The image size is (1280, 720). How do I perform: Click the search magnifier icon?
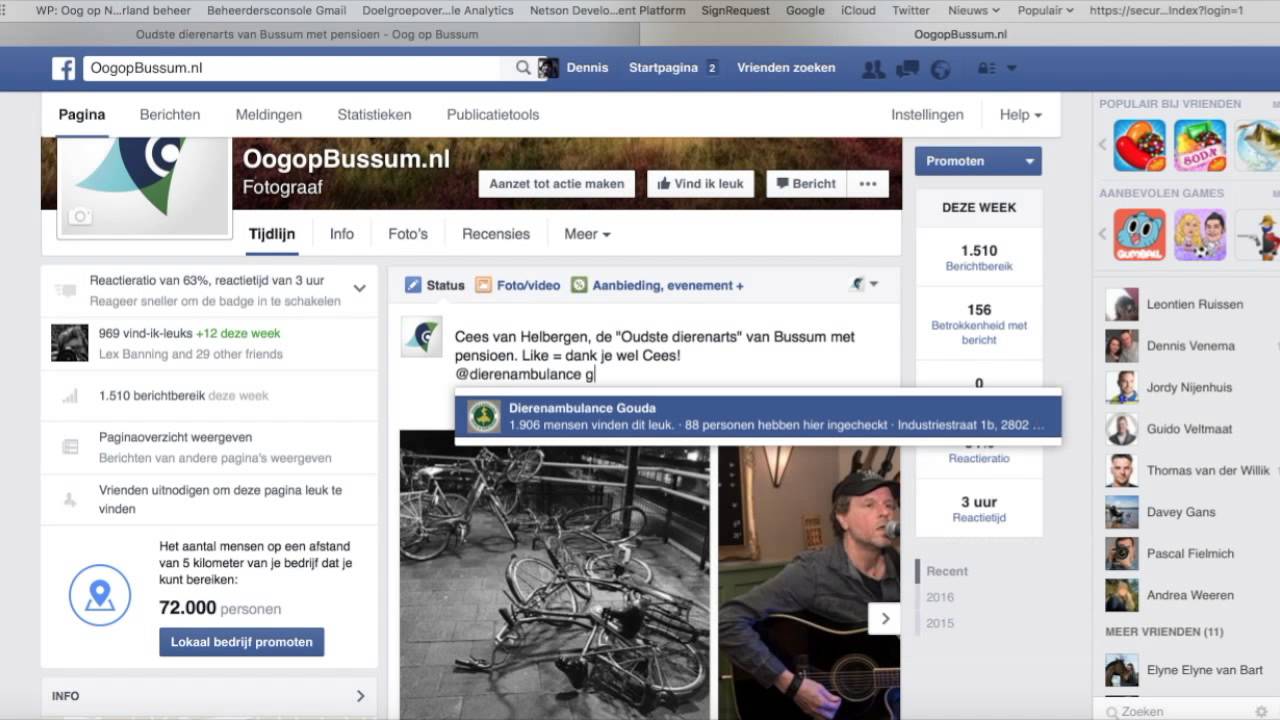523,68
